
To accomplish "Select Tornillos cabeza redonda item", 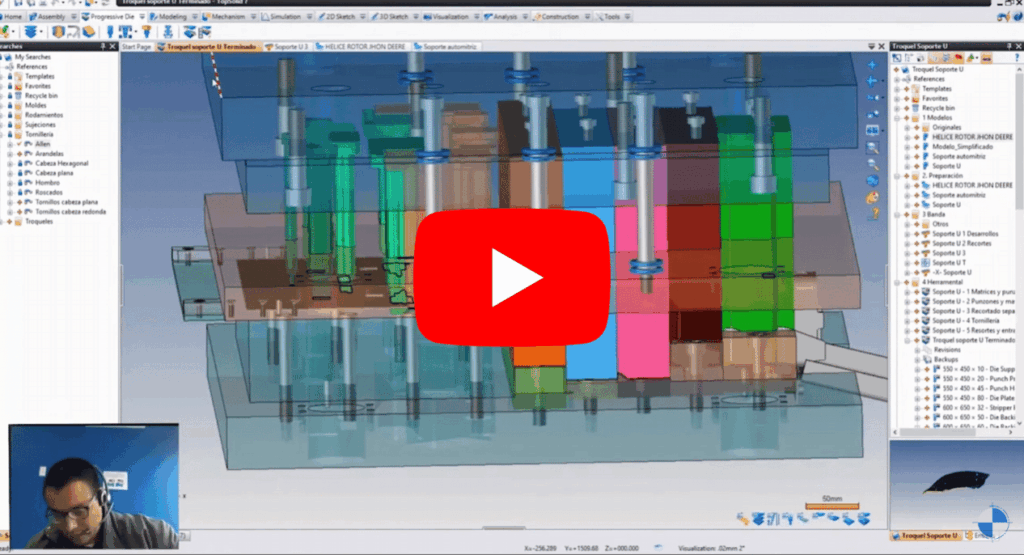I will point(71,212).
